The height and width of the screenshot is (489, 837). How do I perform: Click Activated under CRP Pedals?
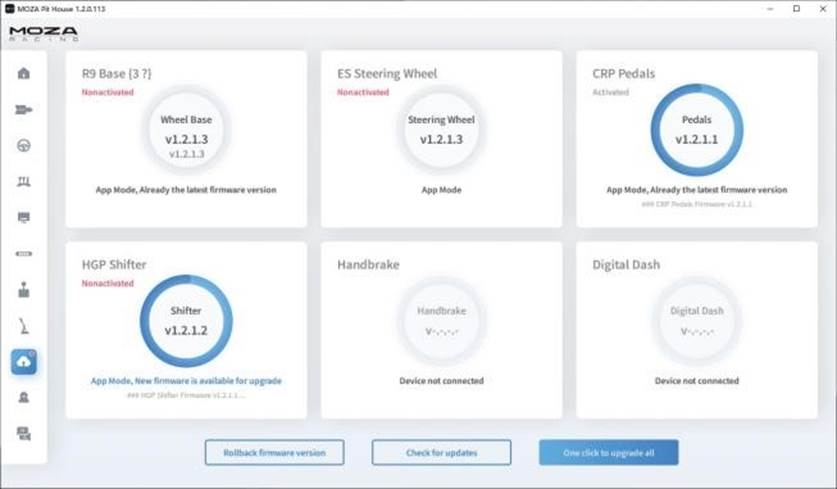611,92
